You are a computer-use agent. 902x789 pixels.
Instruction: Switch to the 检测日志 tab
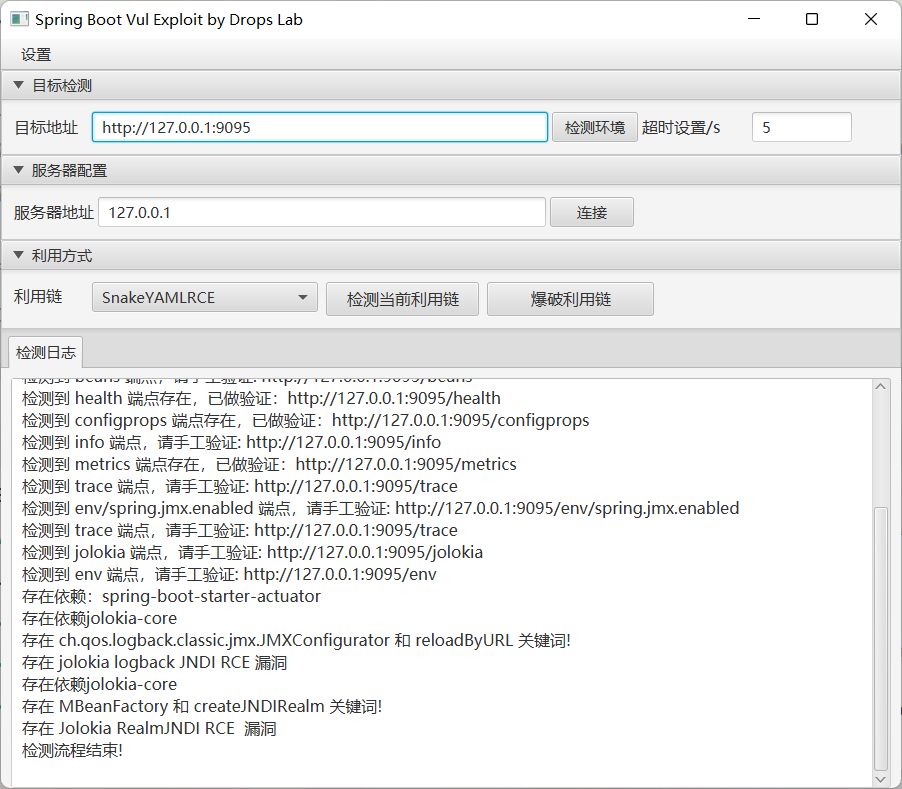[45, 352]
